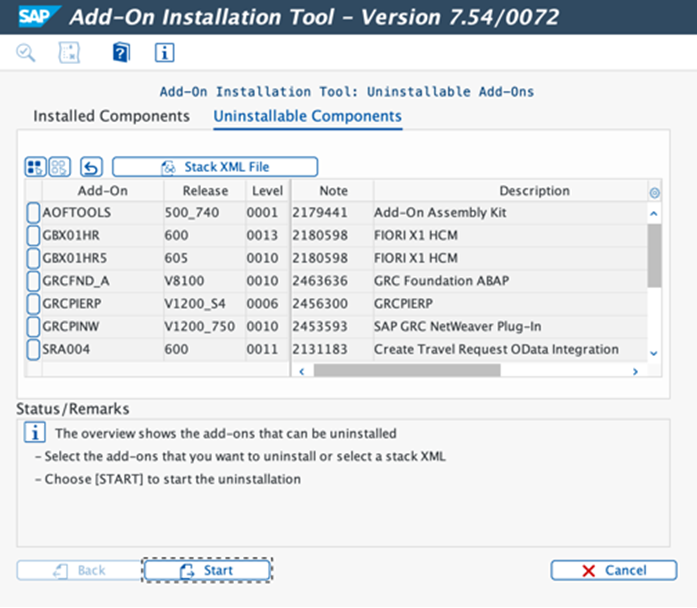This screenshot has width=697, height=608.
Task: Select the Uninstallable Components tab
Action: coord(308,116)
